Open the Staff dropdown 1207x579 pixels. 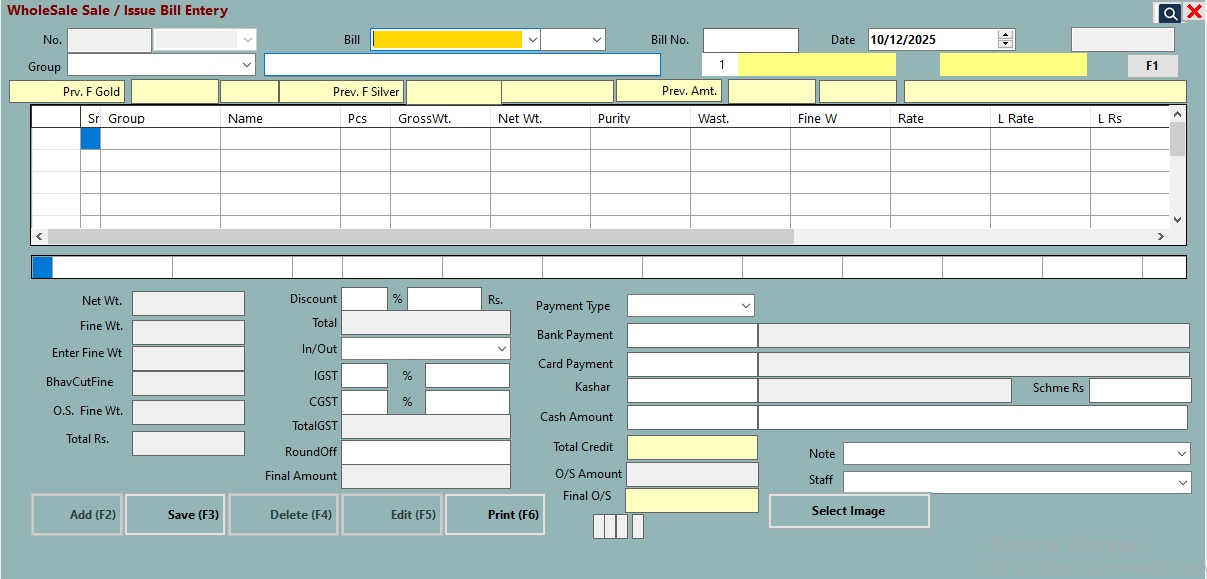click(1181, 483)
